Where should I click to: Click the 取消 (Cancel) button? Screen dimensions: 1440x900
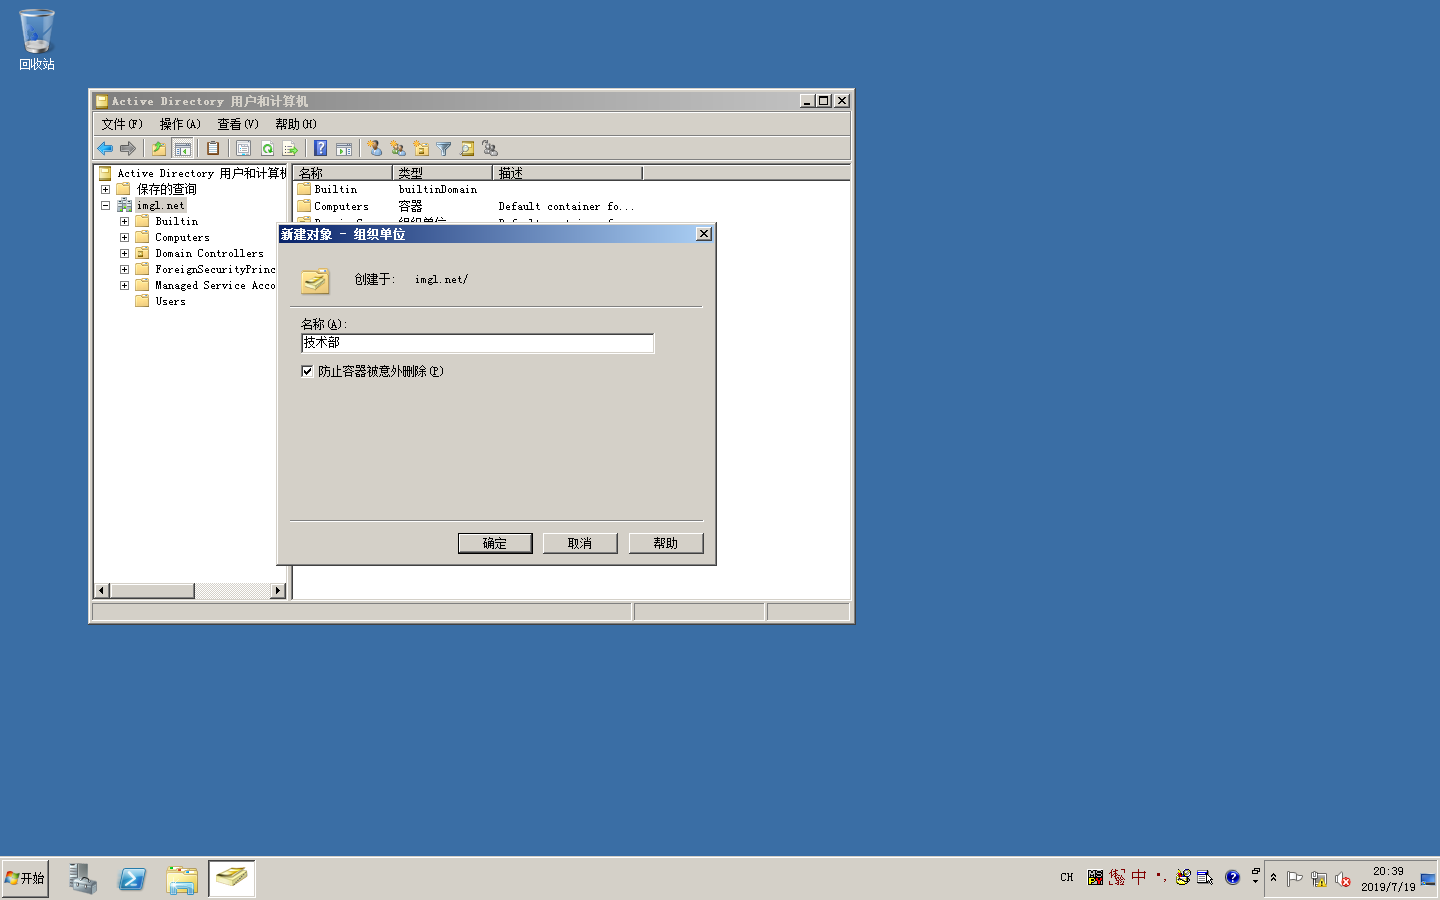pyautogui.click(x=580, y=543)
